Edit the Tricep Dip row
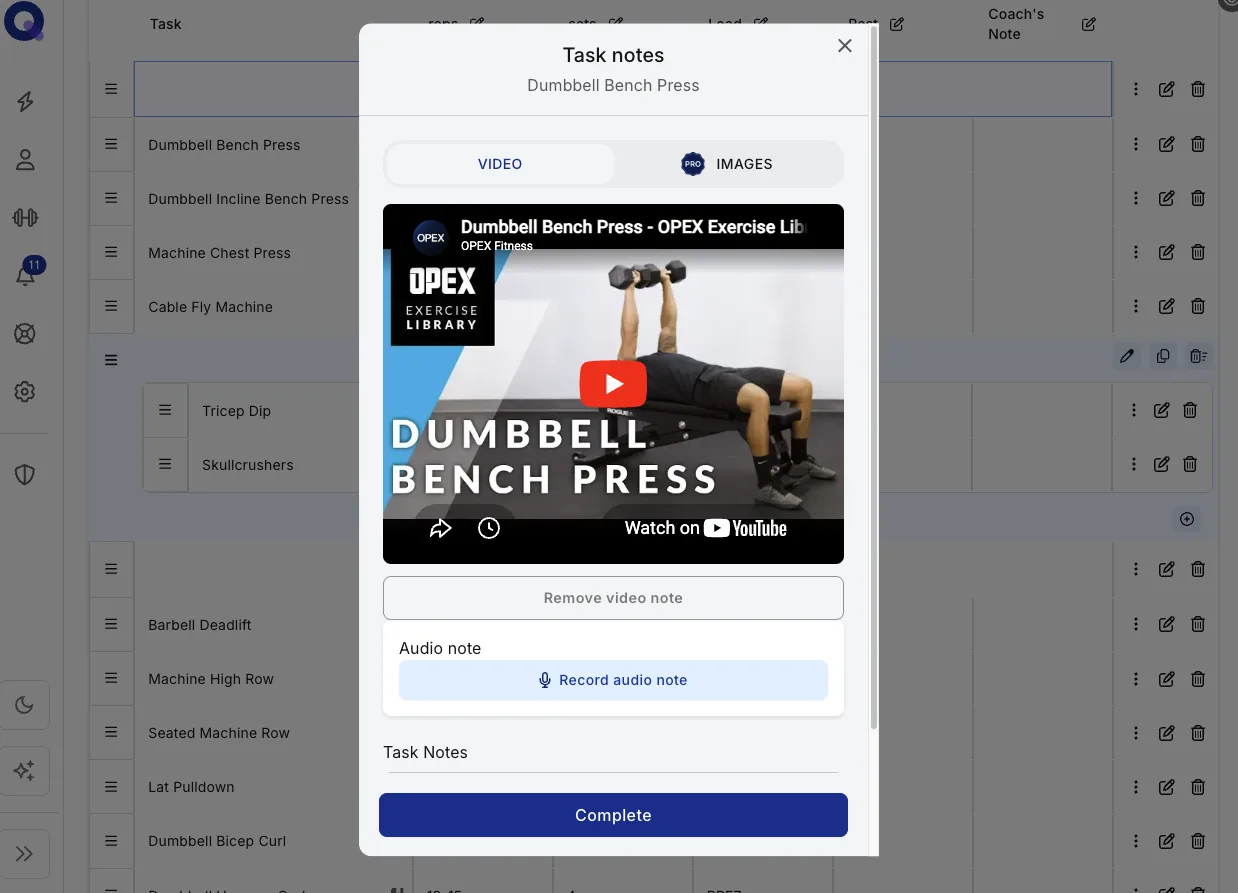Screen dimensions: 1238x893 [x=1161, y=410]
